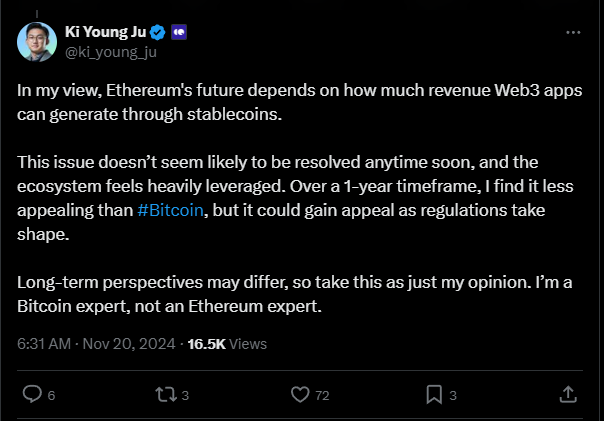Click the Ki Young Ju display name

106,32
